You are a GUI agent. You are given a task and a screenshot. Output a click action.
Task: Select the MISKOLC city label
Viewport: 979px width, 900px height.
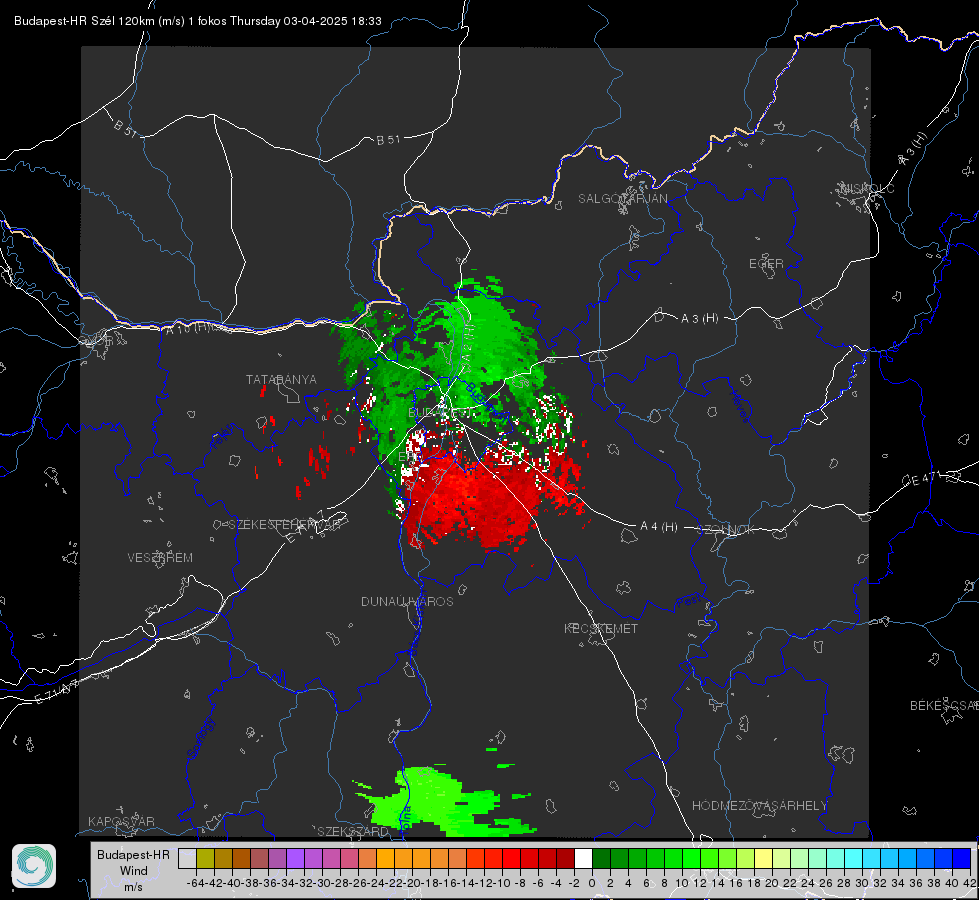point(867,188)
